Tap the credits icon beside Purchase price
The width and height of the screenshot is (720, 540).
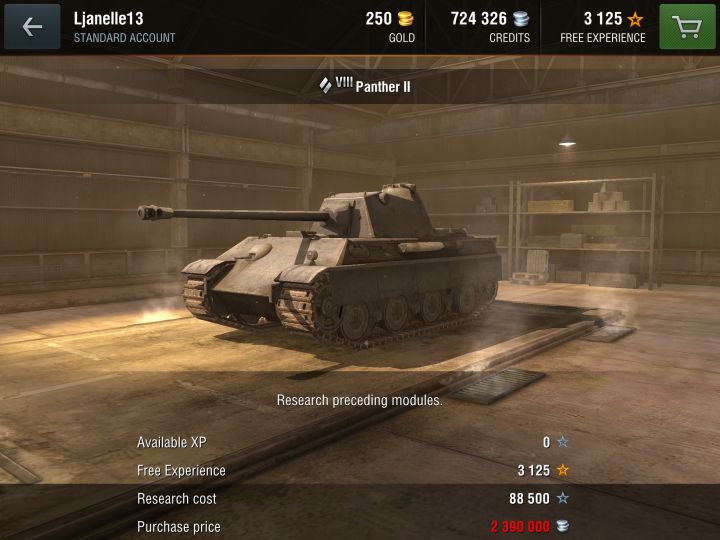pyautogui.click(x=562, y=526)
